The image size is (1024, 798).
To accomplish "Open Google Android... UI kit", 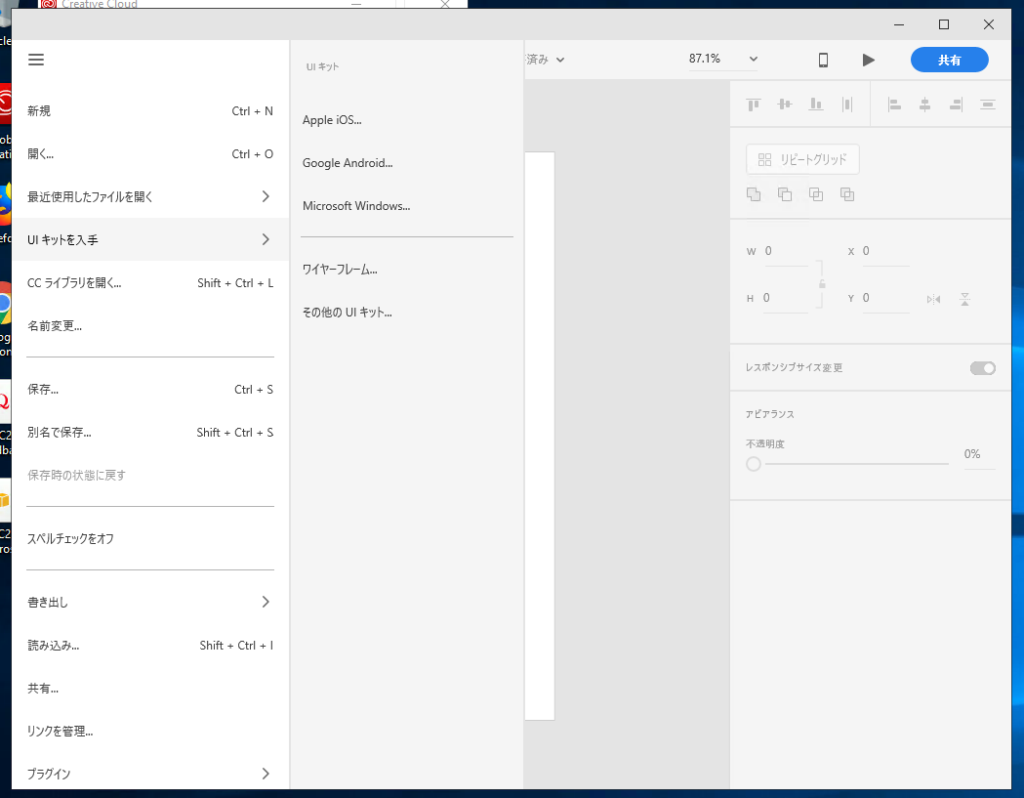I will (x=406, y=163).
